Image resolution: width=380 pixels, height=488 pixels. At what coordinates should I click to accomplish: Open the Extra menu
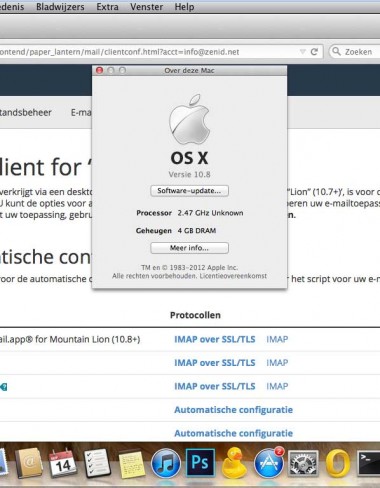[x=107, y=7]
